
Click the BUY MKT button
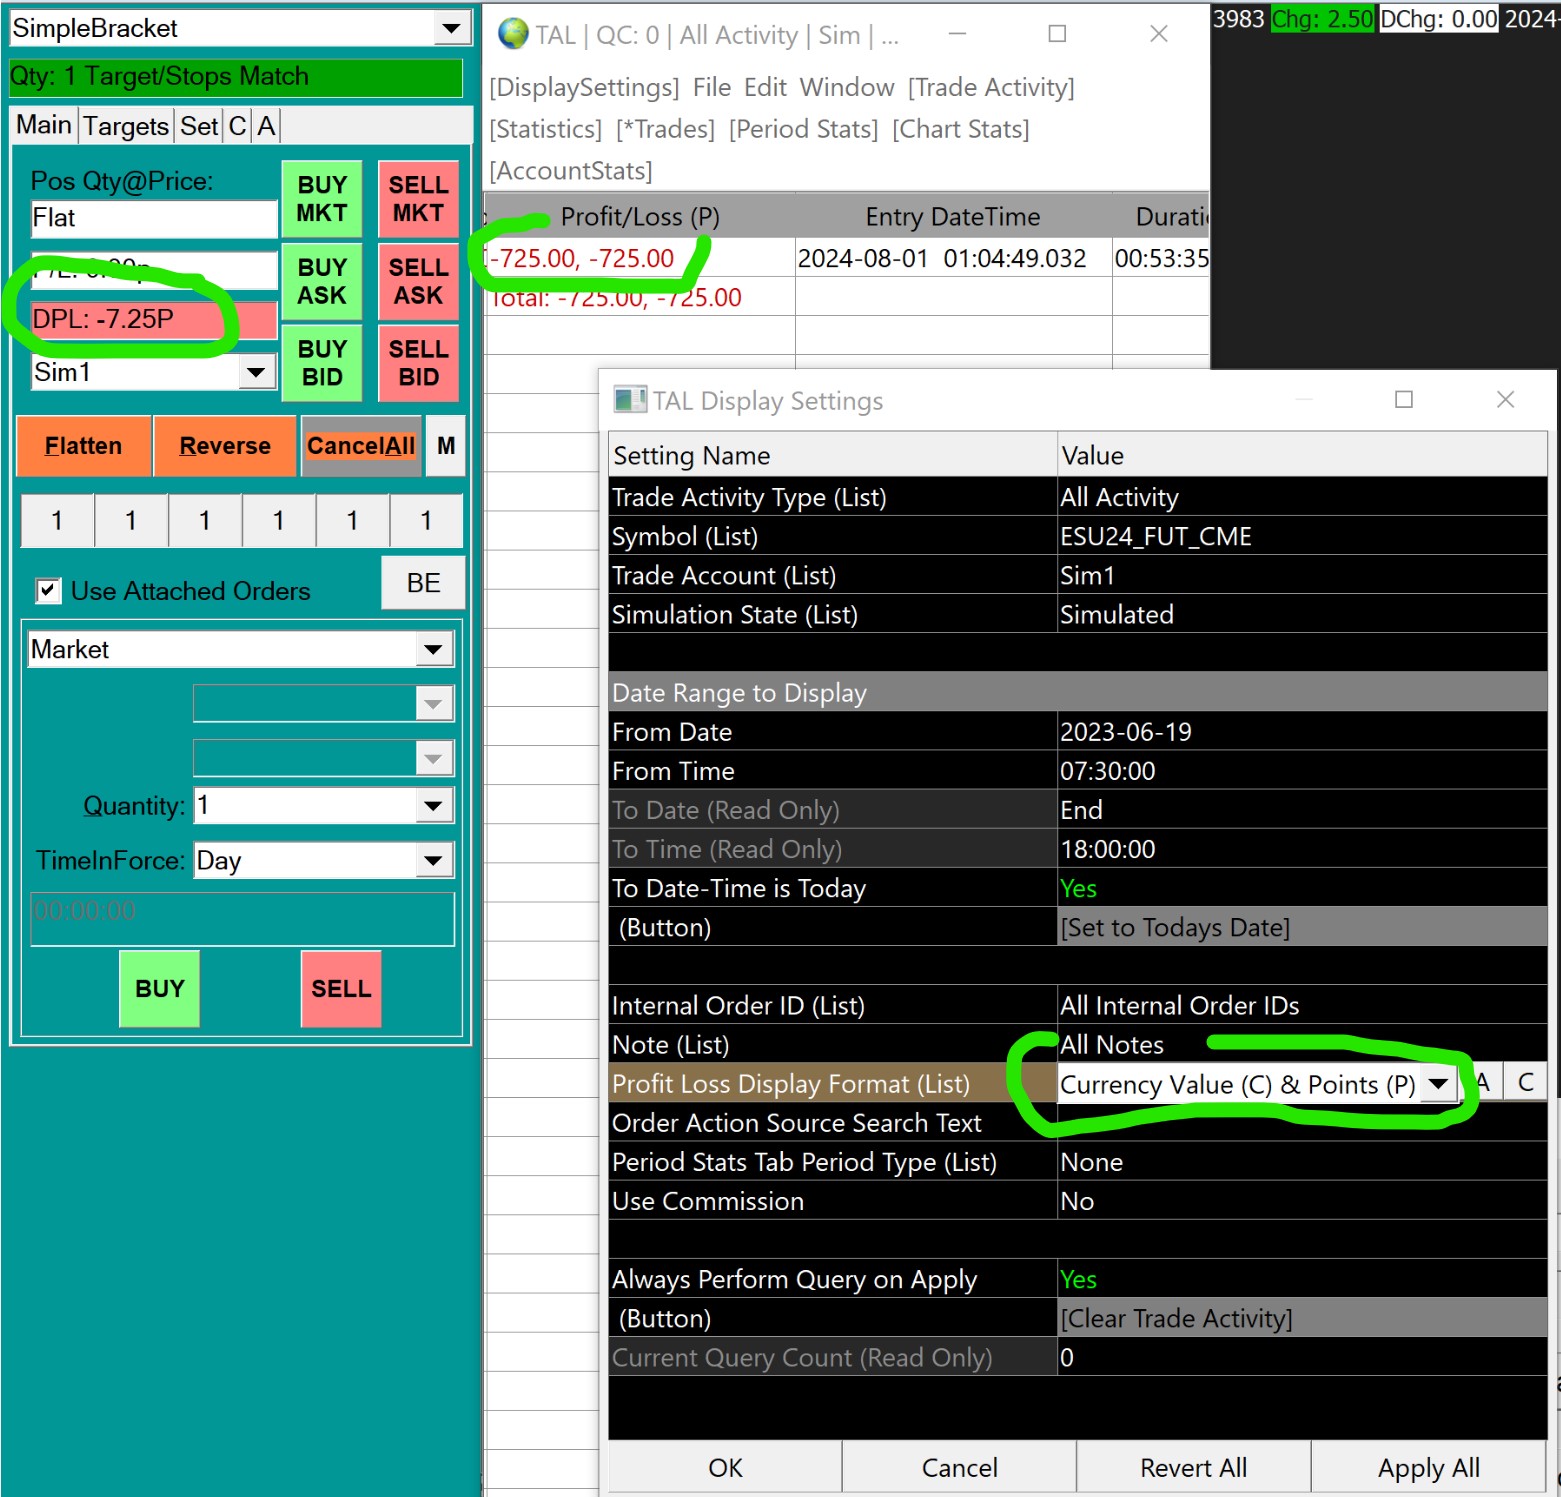click(322, 199)
